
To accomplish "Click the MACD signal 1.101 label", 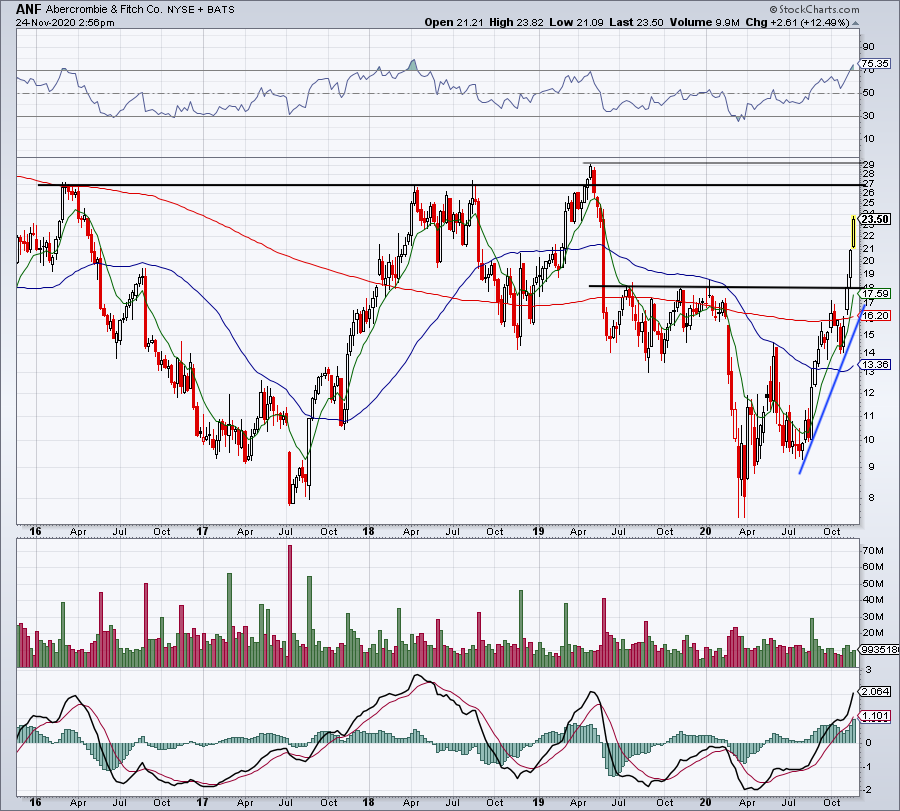I will coord(875,716).
